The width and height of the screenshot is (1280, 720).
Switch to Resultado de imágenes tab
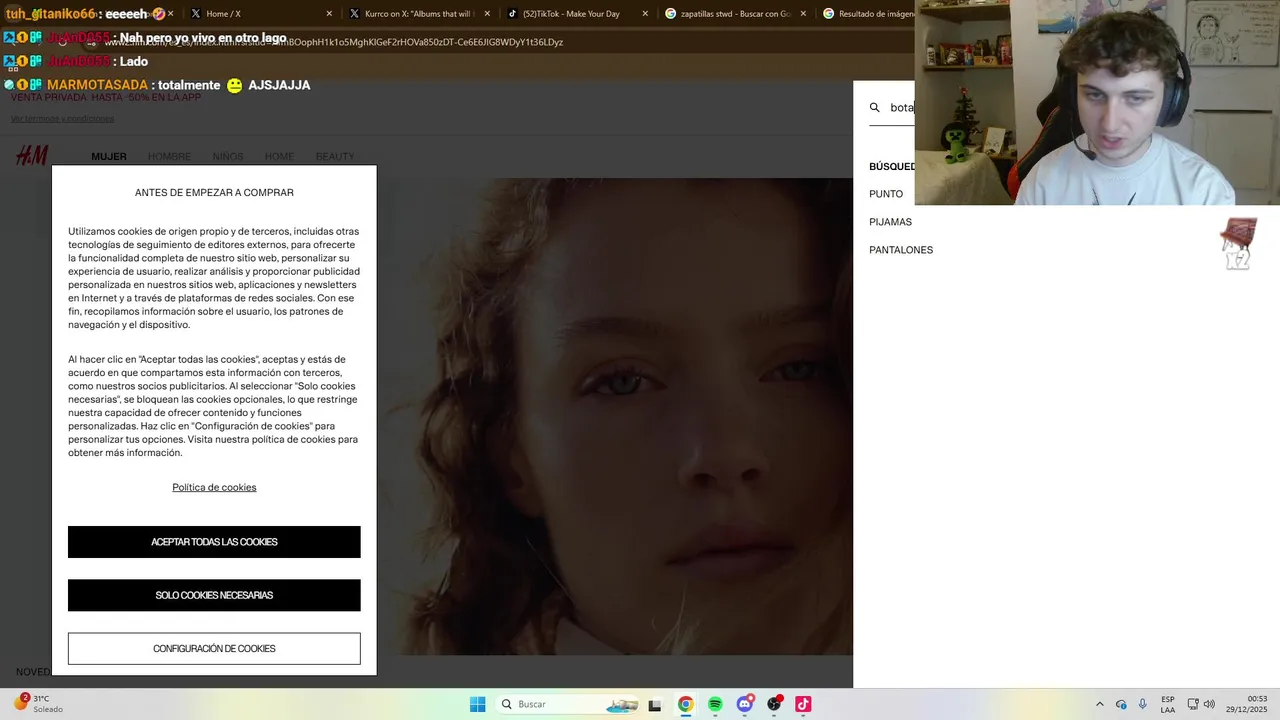866,14
